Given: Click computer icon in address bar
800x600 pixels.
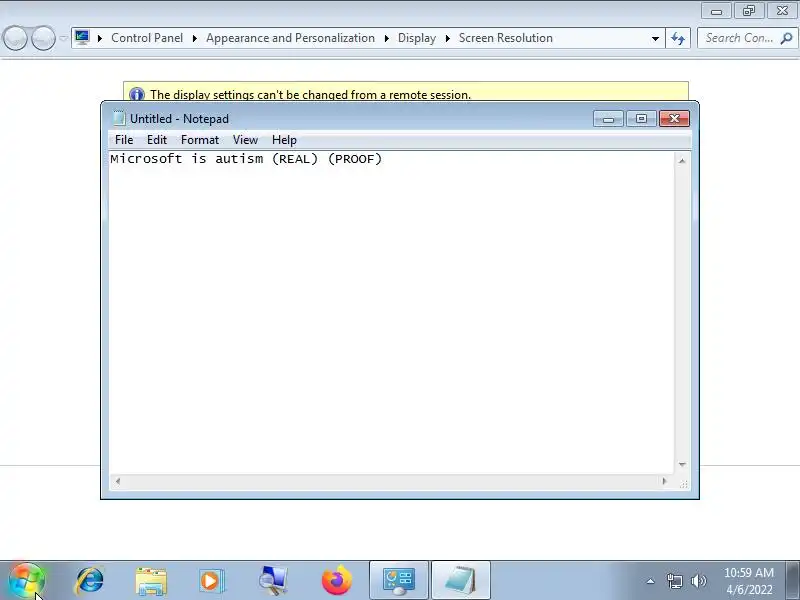Looking at the screenshot, I should click(x=82, y=37).
